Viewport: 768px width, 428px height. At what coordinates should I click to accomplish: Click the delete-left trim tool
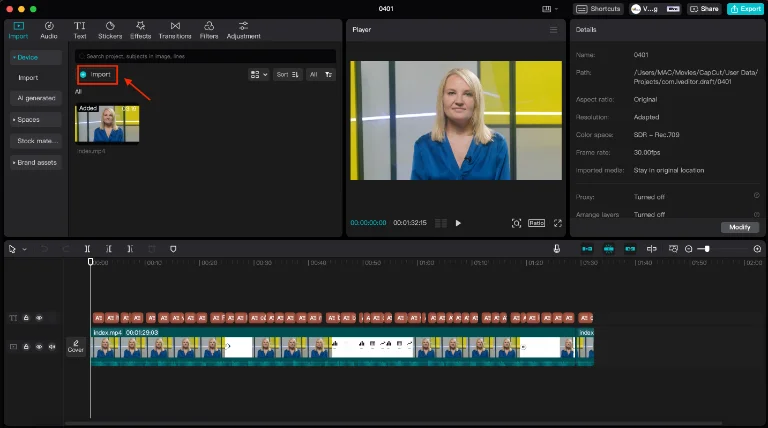pyautogui.click(x=109, y=249)
